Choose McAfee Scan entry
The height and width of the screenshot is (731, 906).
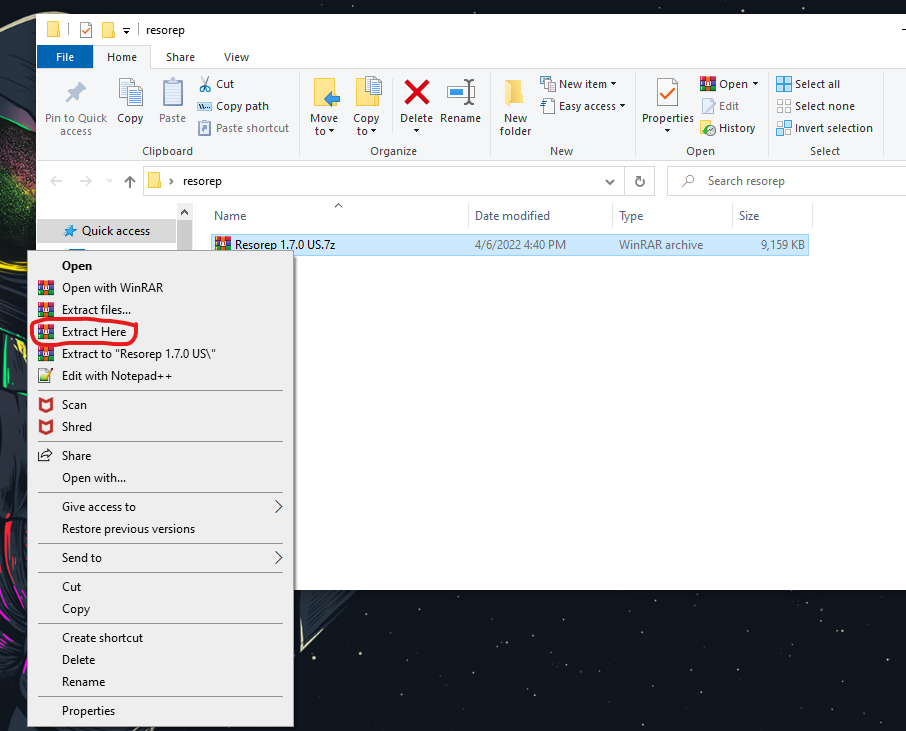pyautogui.click(x=161, y=405)
